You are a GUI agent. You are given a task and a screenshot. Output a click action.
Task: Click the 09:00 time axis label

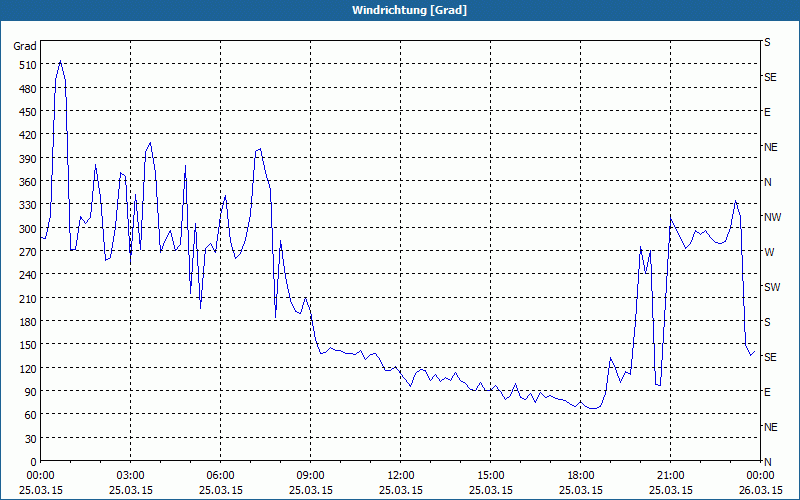pos(311,476)
